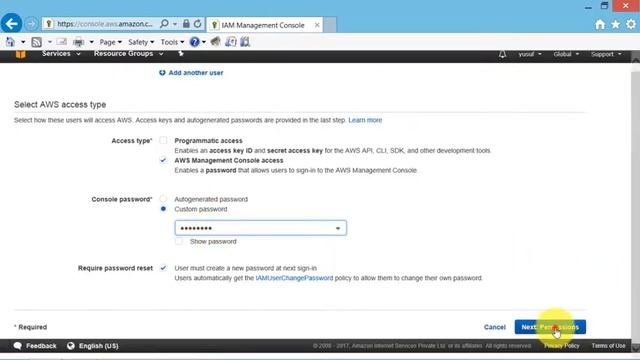Click the plus icon beside Add another user

(x=162, y=73)
